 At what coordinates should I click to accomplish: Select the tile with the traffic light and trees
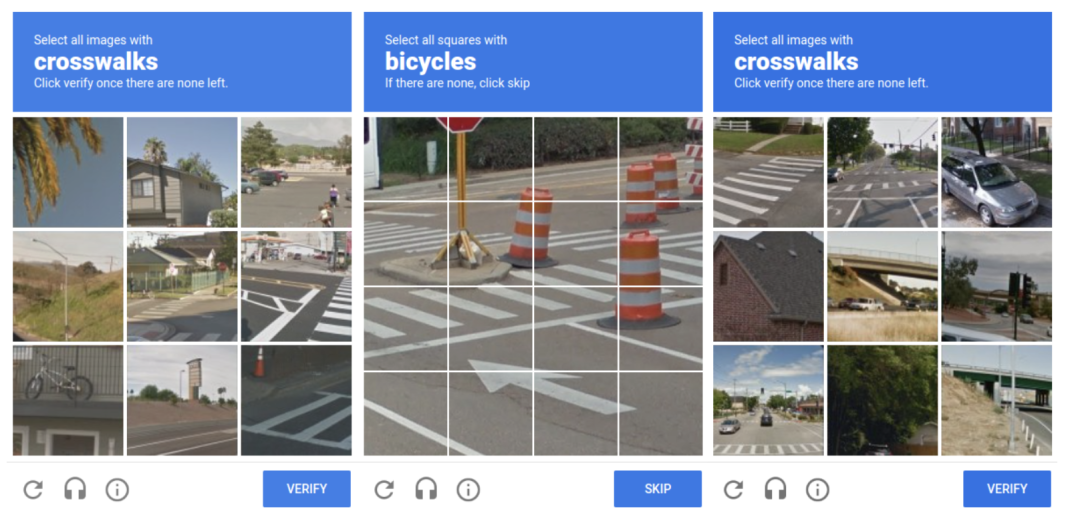click(x=997, y=286)
